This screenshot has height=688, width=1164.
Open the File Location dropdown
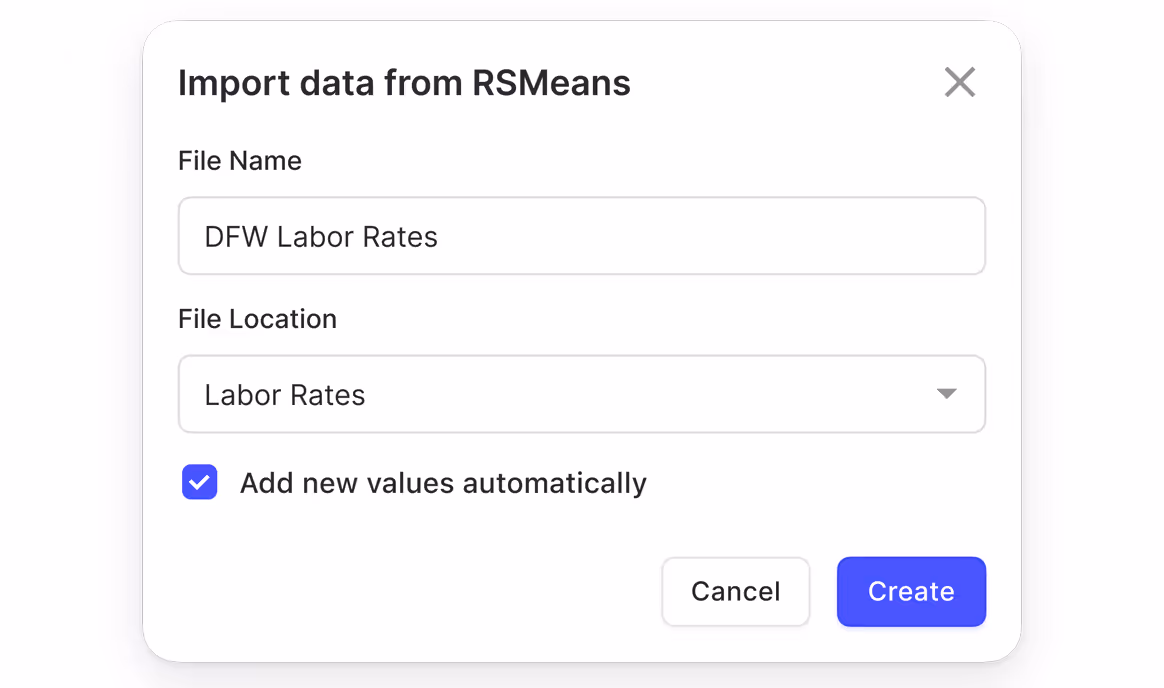click(581, 394)
